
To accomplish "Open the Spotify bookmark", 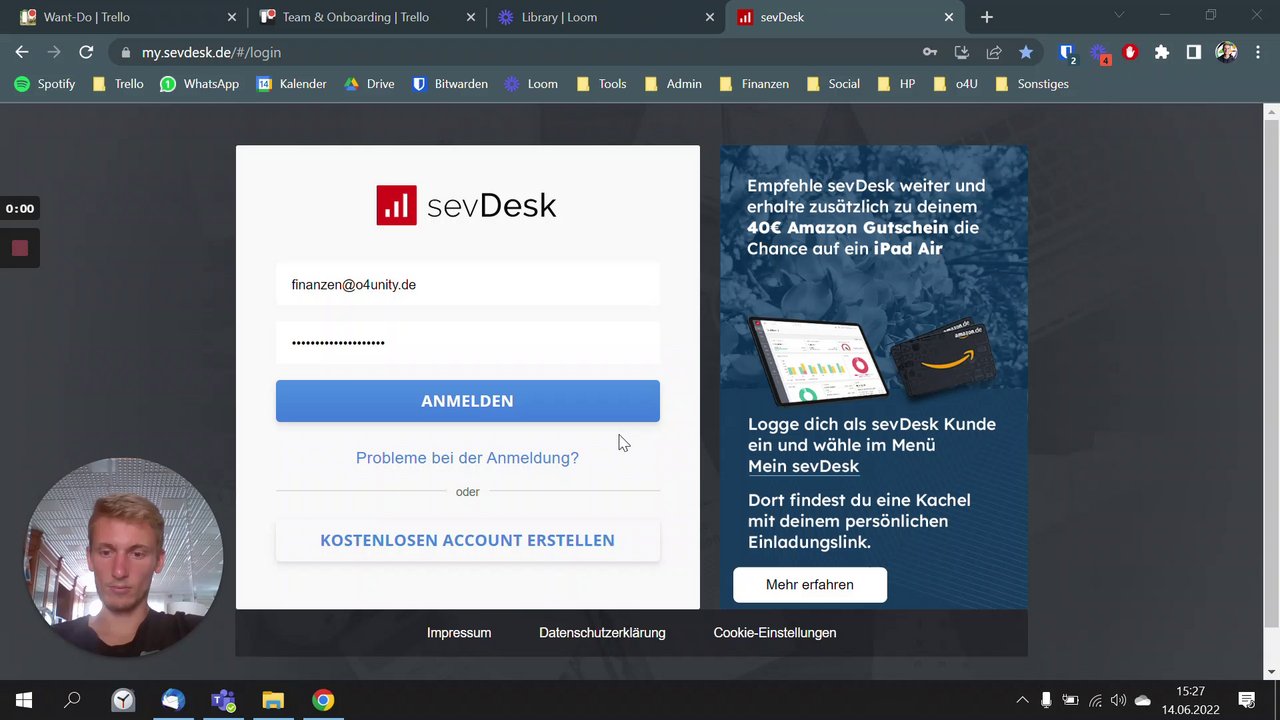I will (45, 84).
